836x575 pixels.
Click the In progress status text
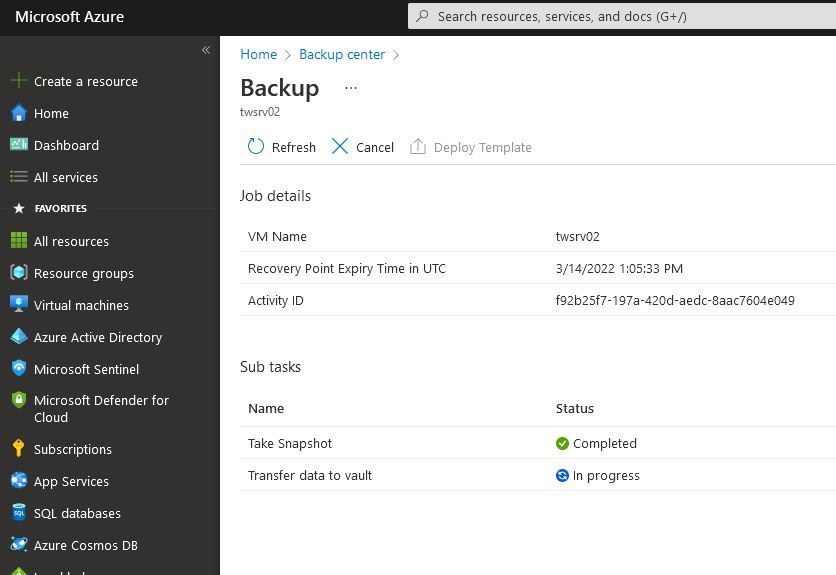[606, 475]
